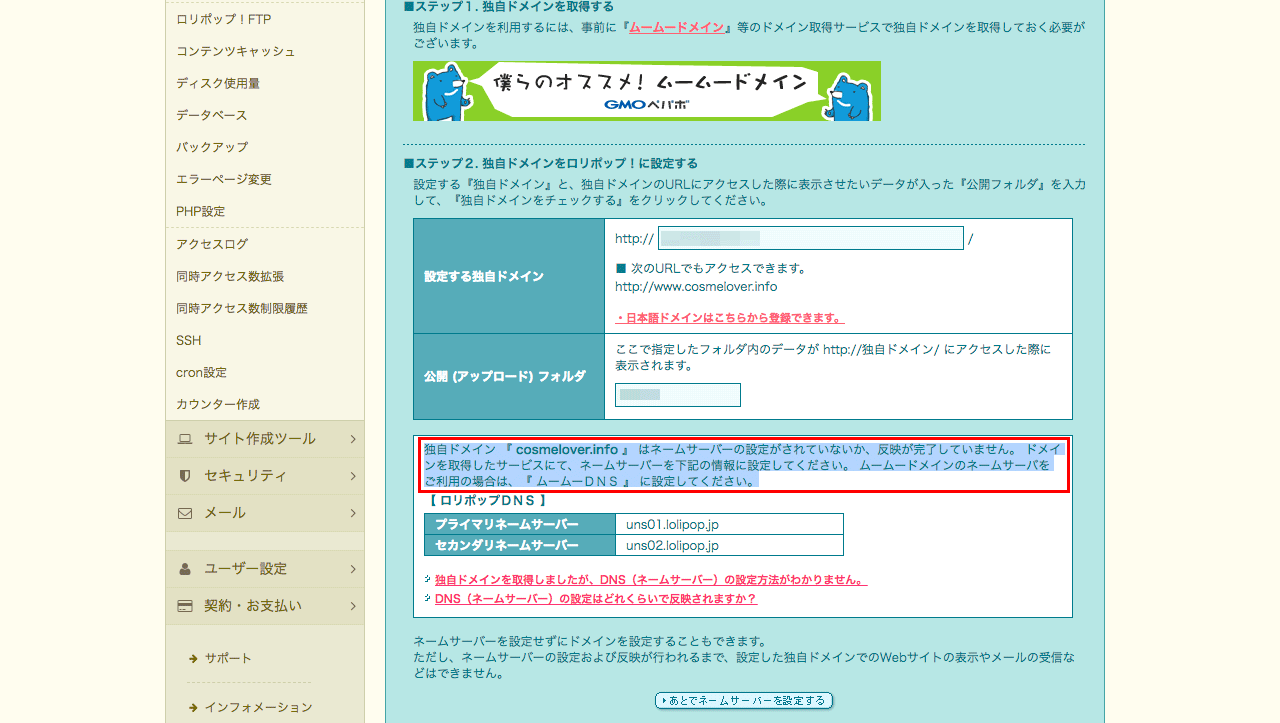Click arrow icon beside インフォメーション
The height and width of the screenshot is (723, 1280).
[193, 707]
